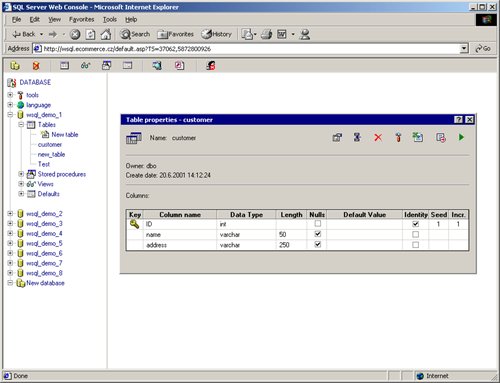500x383 pixels.
Task: Expand the wsql_demo_2 database node
Action: coord(10,214)
